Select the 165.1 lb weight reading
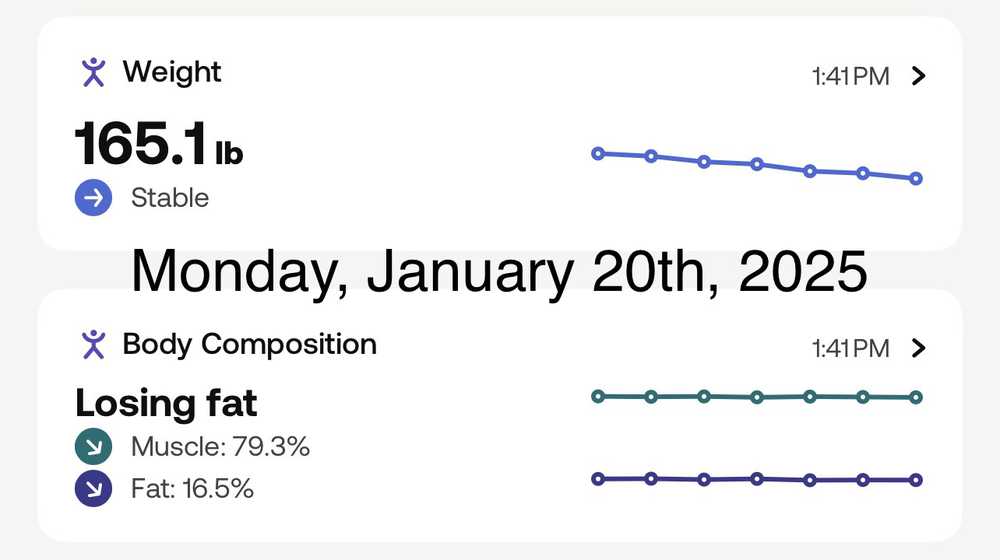Image resolution: width=1000 pixels, height=560 pixels. tap(159, 146)
